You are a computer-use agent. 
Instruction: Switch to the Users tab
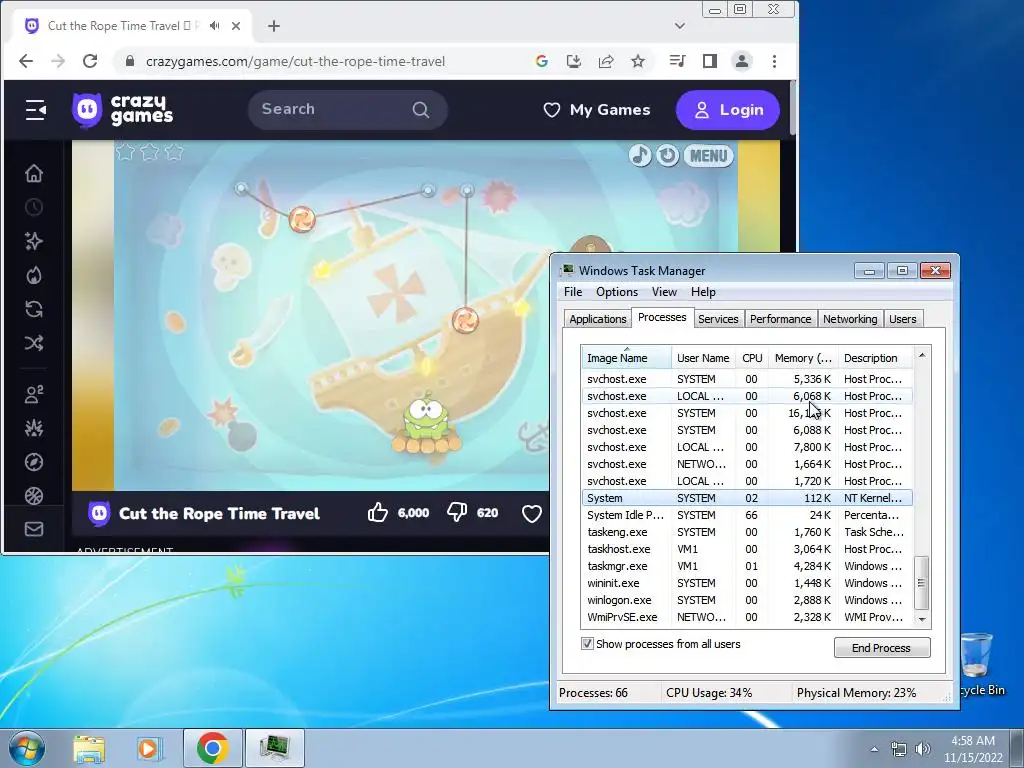[x=903, y=319]
